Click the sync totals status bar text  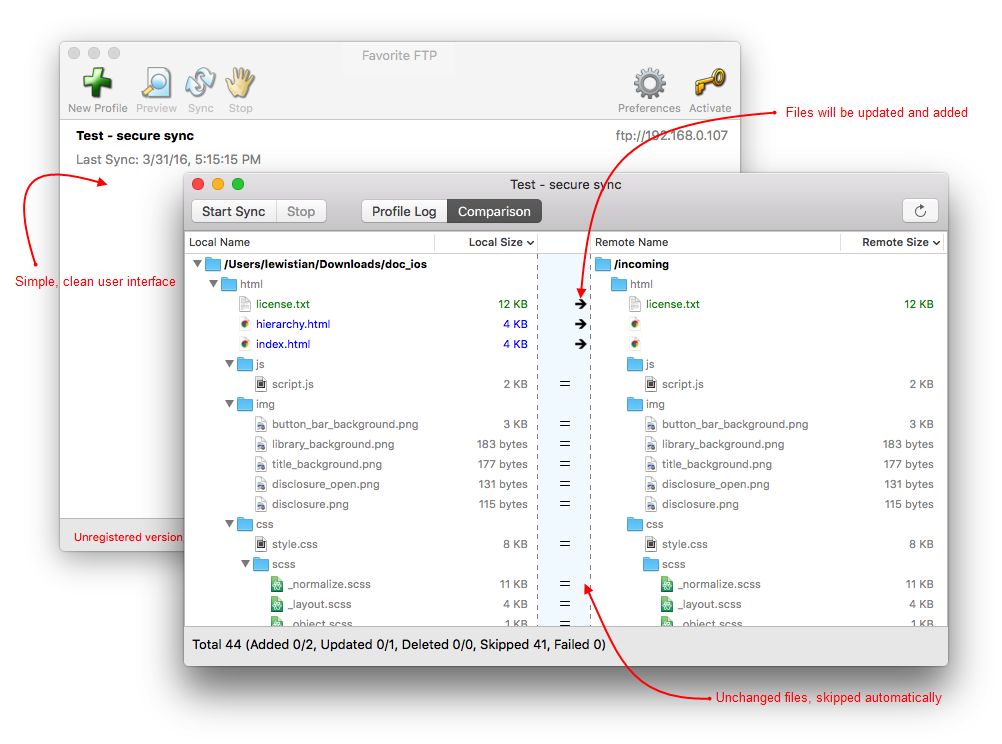399,644
